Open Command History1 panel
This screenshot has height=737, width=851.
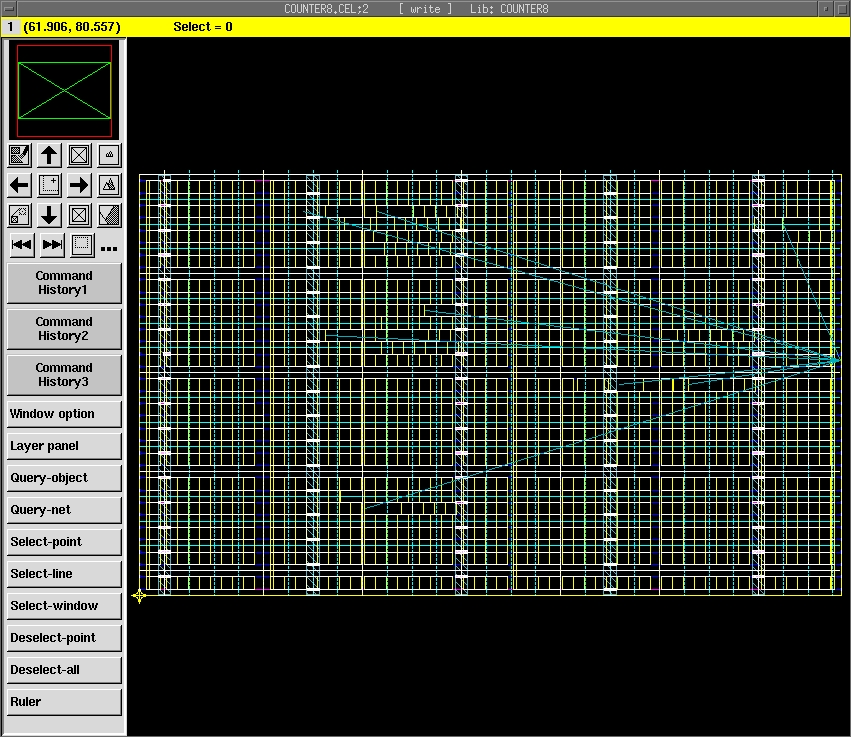click(x=64, y=283)
